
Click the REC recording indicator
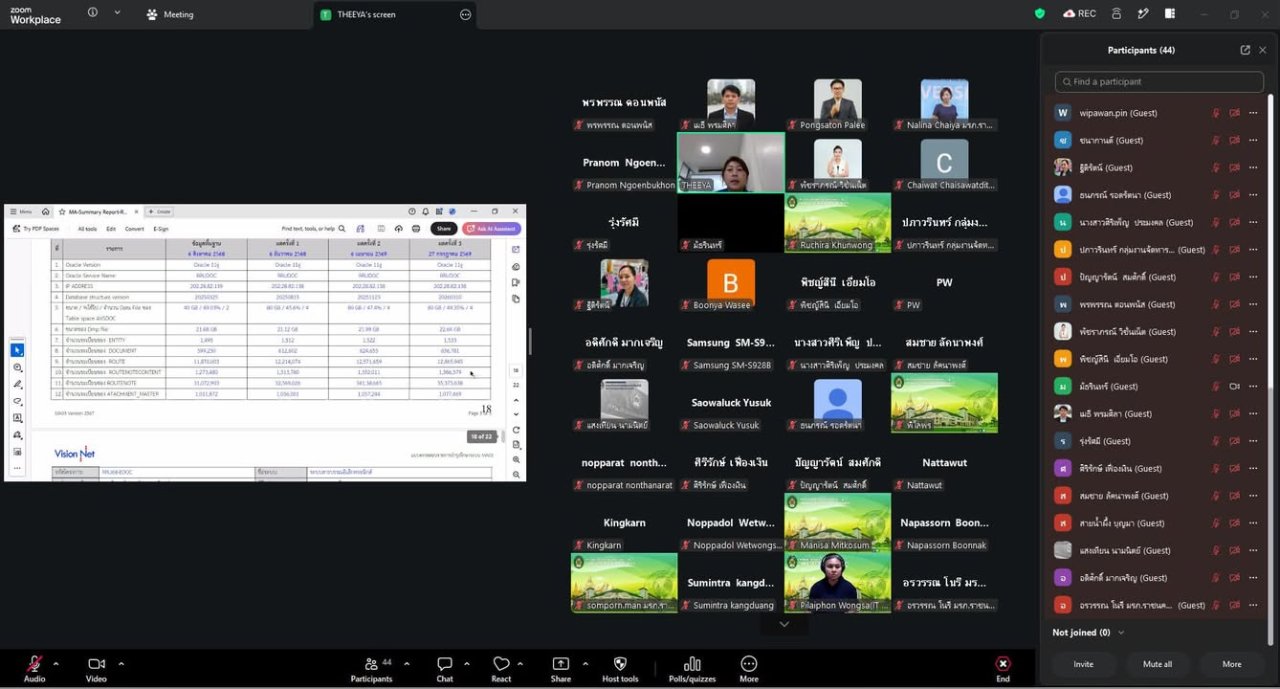pos(1080,14)
